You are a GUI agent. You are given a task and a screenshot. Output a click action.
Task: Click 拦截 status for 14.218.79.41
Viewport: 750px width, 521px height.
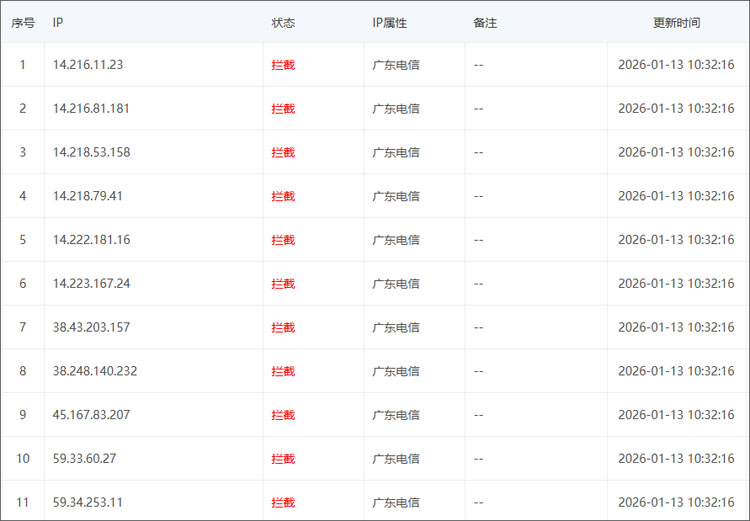[x=283, y=196]
